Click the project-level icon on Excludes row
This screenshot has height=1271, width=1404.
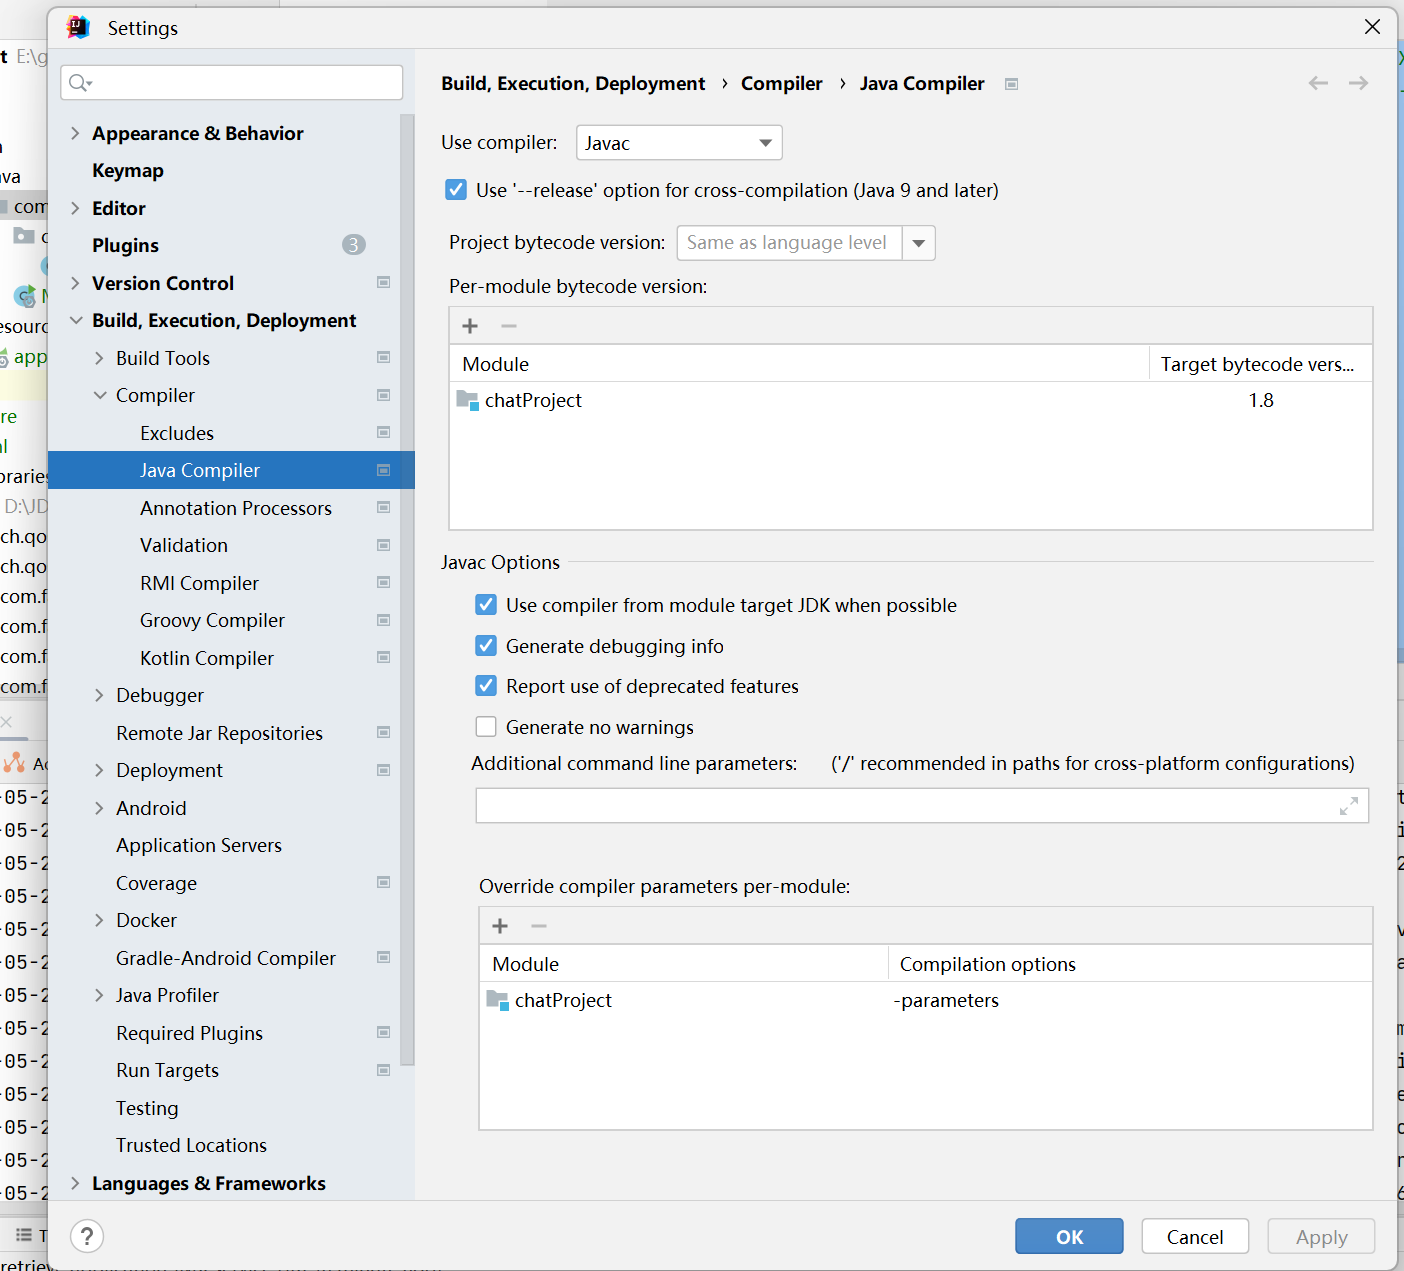tap(383, 432)
